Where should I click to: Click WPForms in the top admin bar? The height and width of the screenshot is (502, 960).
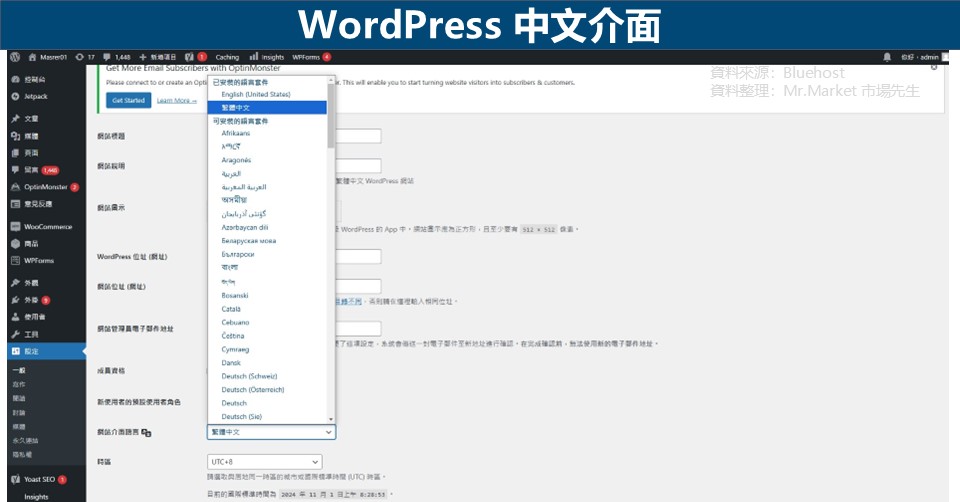[311, 57]
